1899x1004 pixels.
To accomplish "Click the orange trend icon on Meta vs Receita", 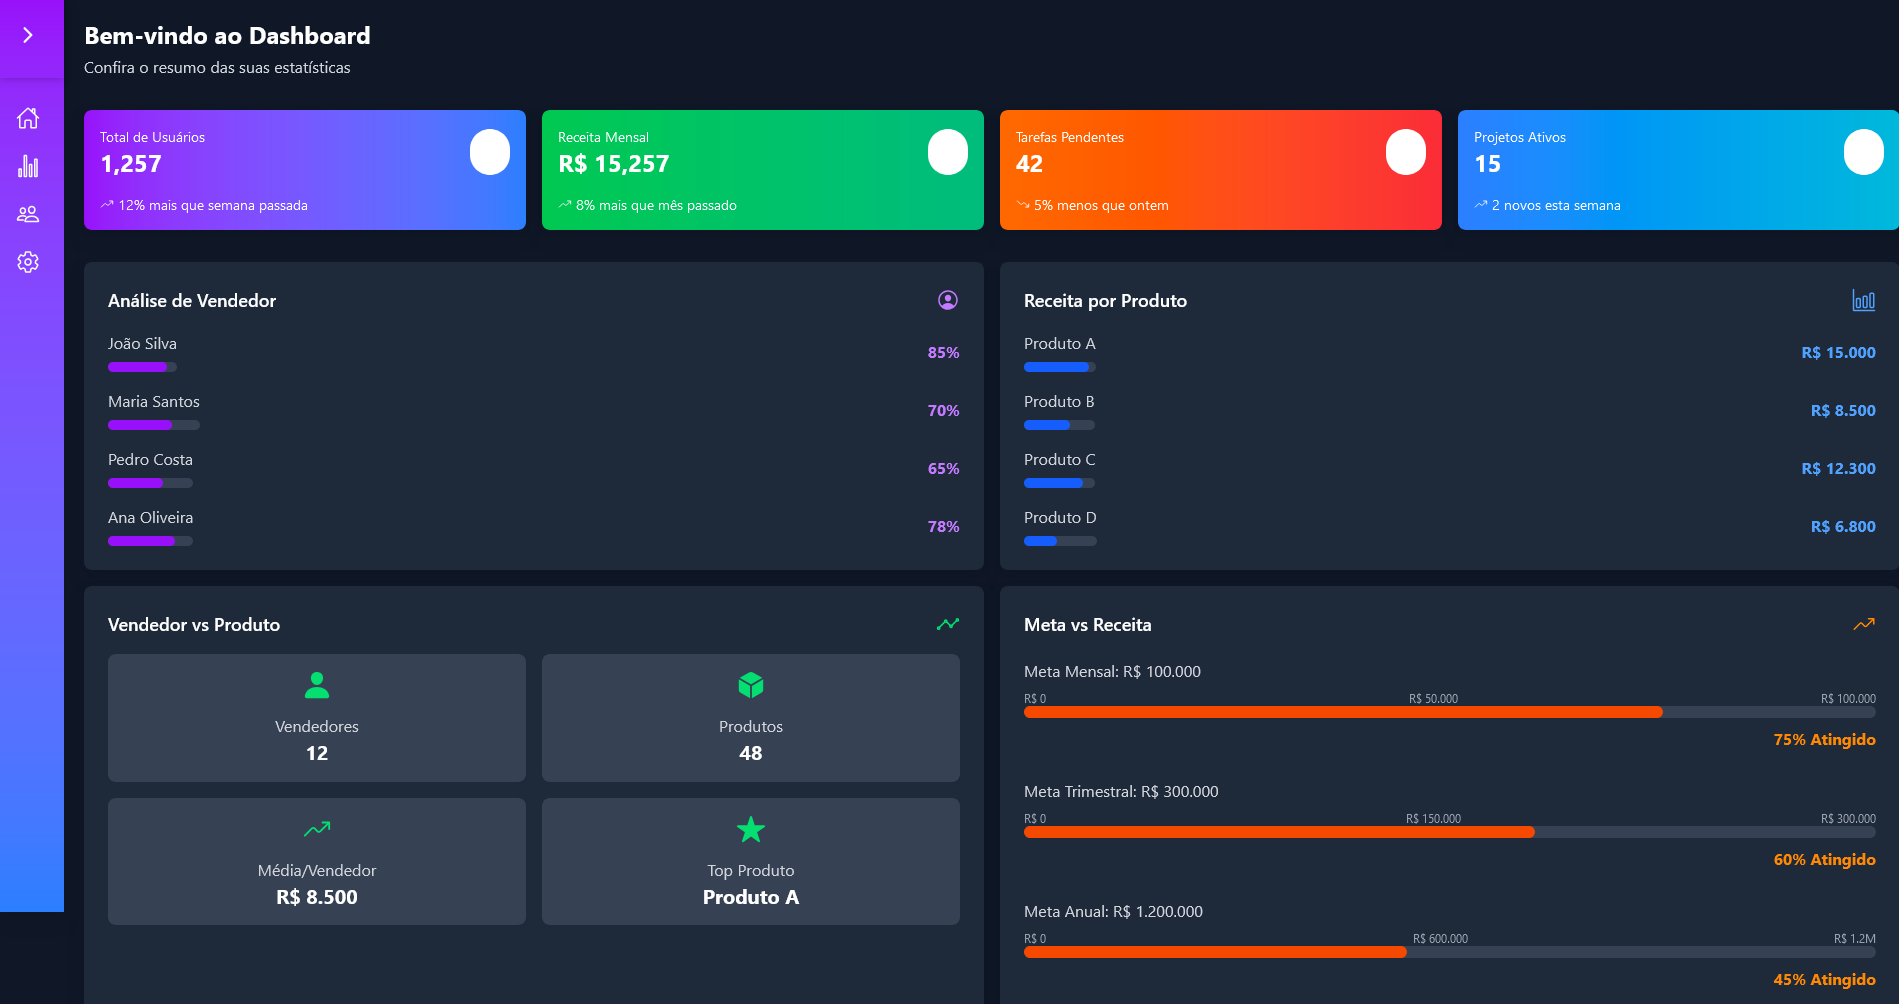I will coord(1864,624).
